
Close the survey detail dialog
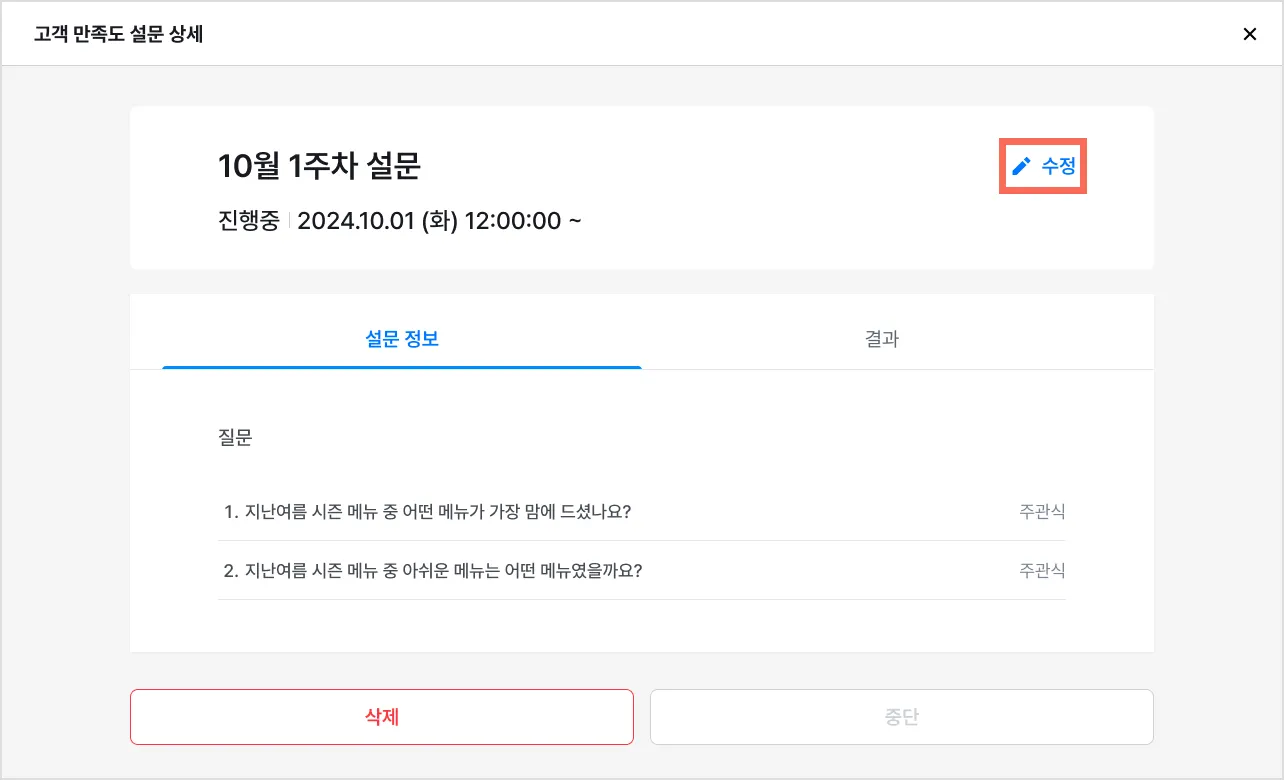[x=1249, y=34]
